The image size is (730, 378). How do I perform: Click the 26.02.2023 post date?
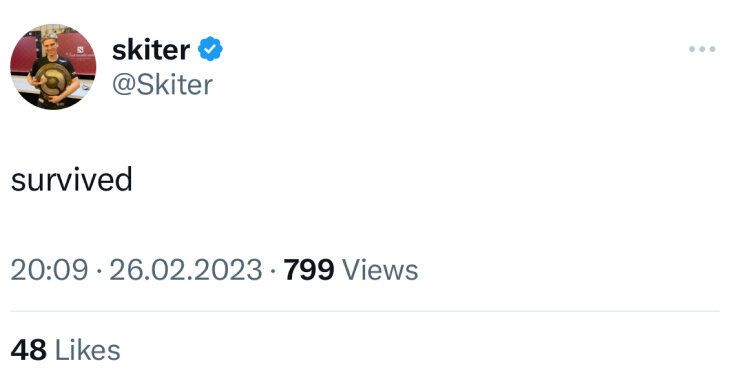[x=186, y=270]
